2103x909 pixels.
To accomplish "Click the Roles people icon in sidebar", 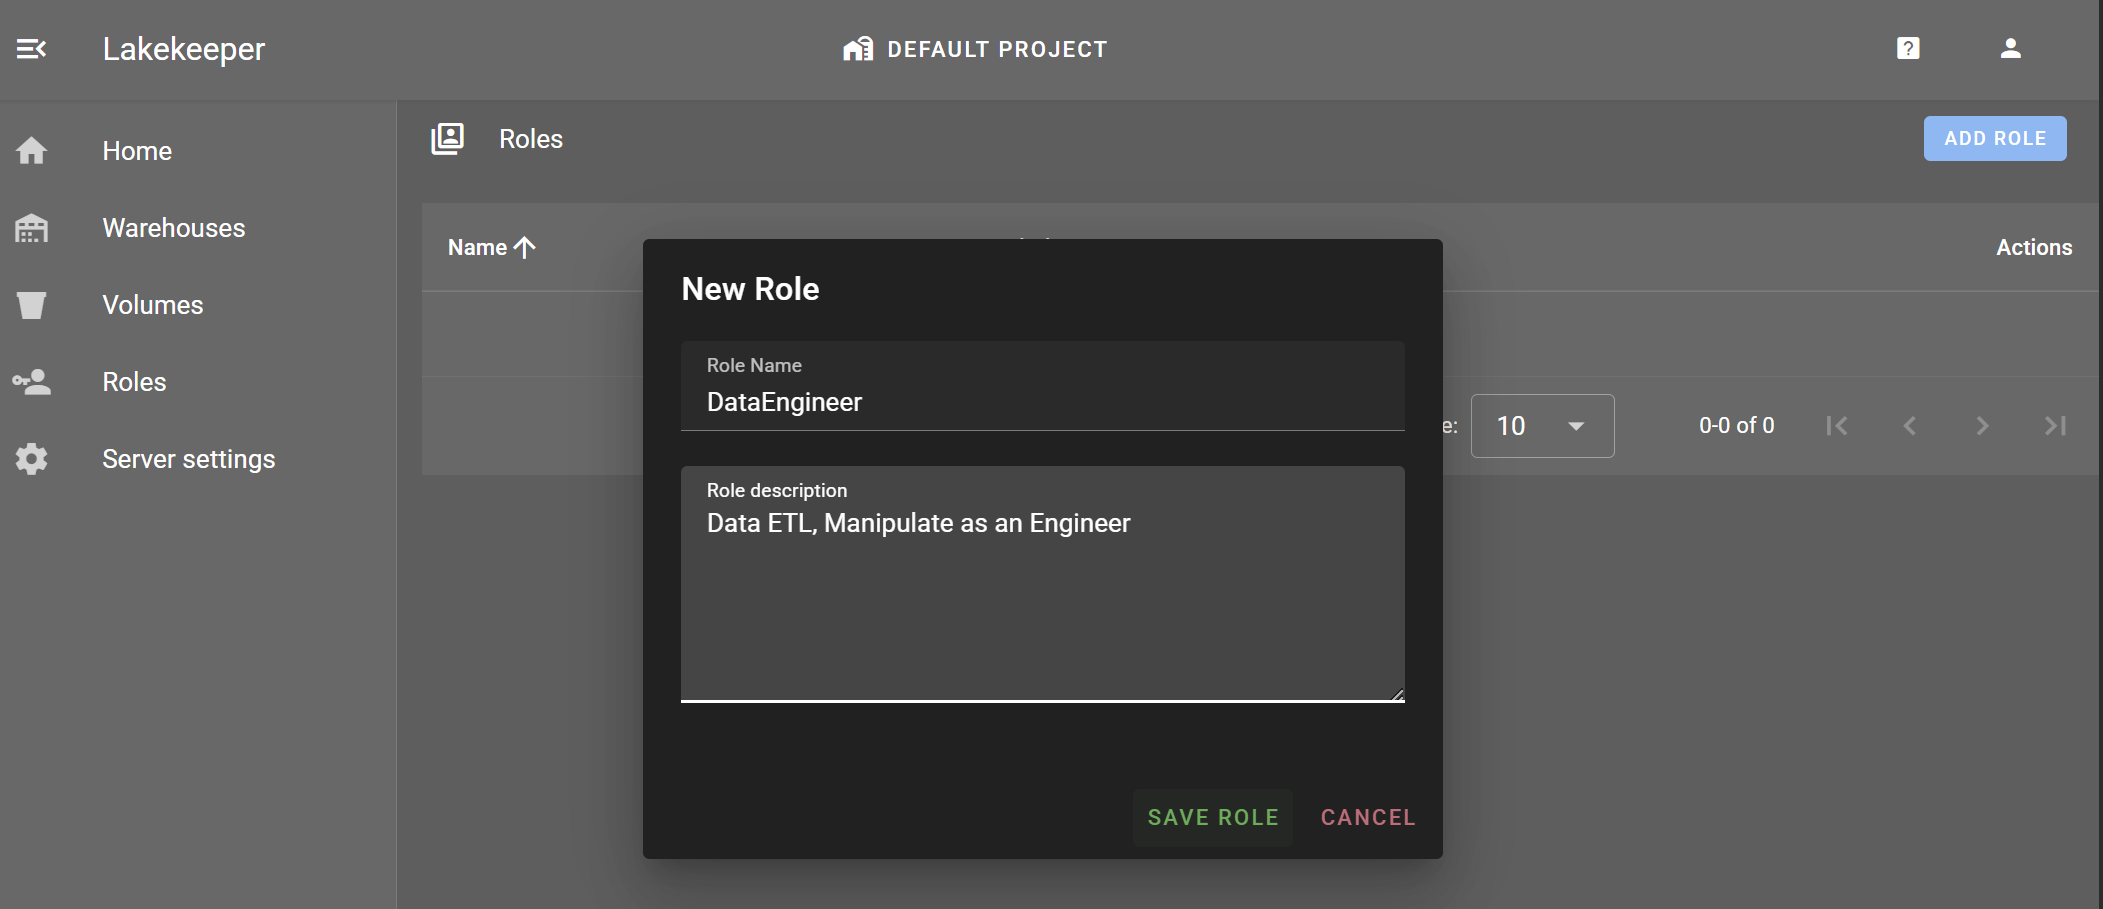I will [31, 382].
